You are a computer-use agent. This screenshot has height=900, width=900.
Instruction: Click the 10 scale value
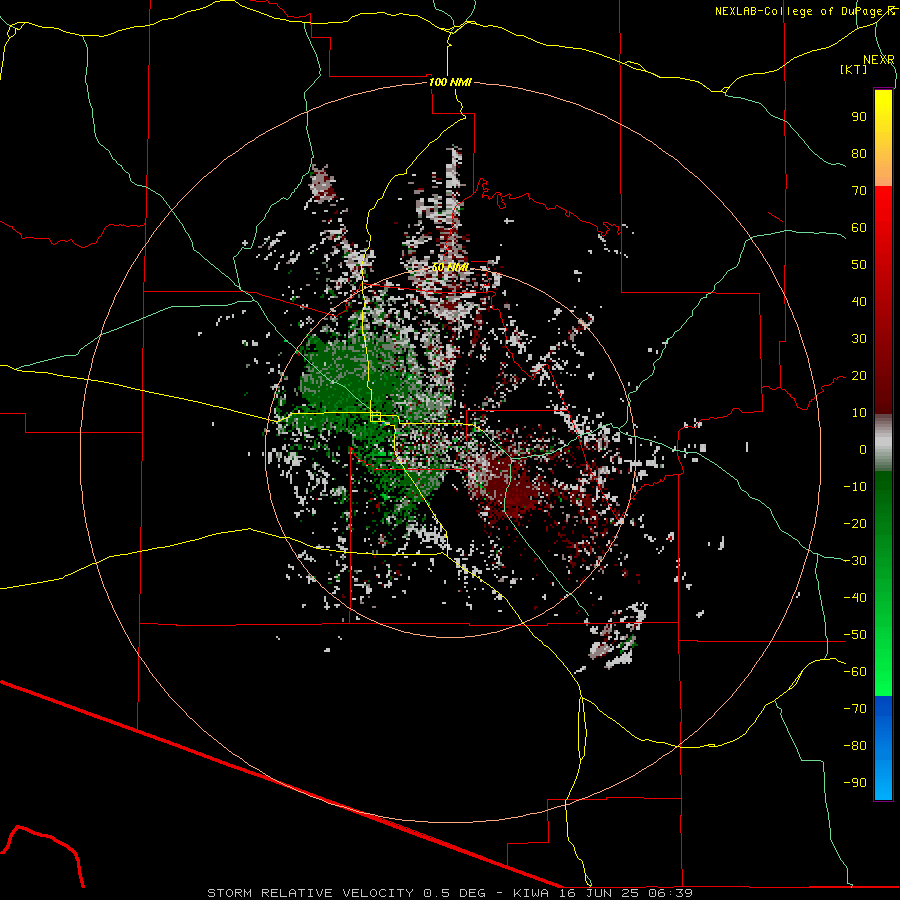pyautogui.click(x=859, y=413)
